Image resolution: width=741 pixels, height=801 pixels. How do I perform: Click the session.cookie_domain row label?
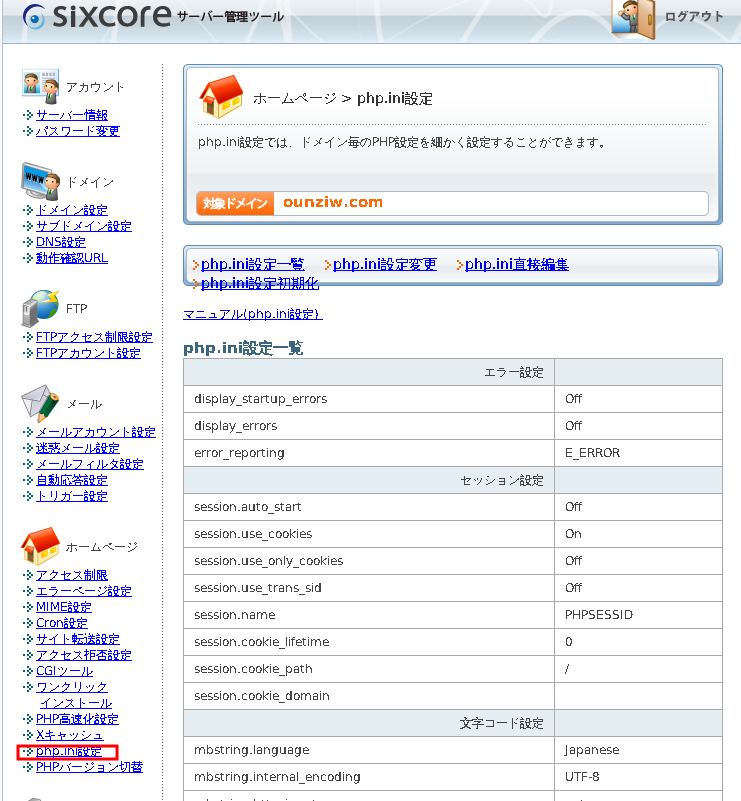pyautogui.click(x=261, y=696)
